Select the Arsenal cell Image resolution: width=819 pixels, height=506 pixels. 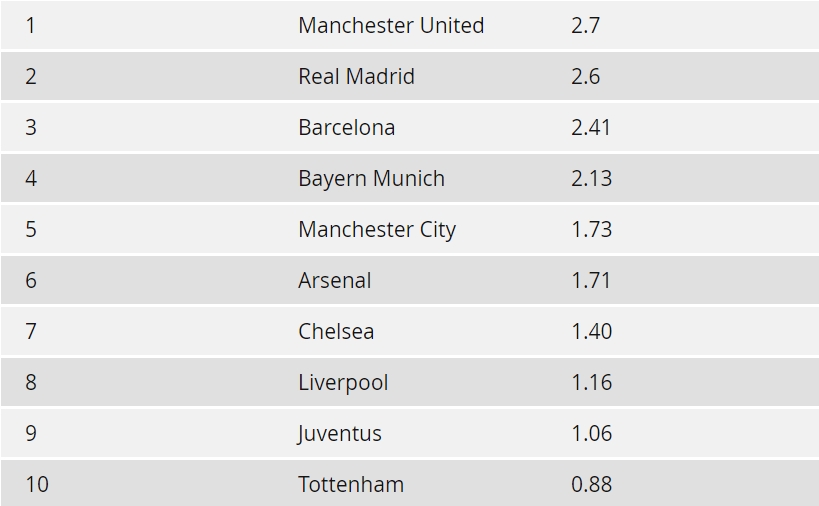coord(334,280)
